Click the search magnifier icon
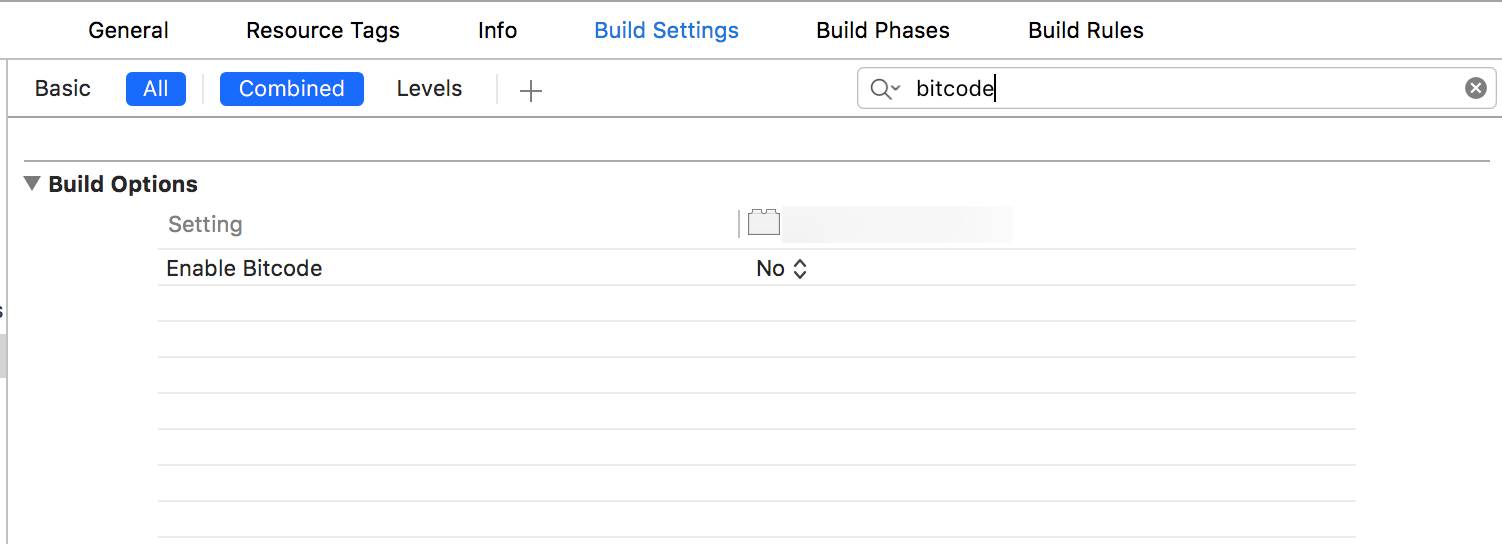 point(879,89)
